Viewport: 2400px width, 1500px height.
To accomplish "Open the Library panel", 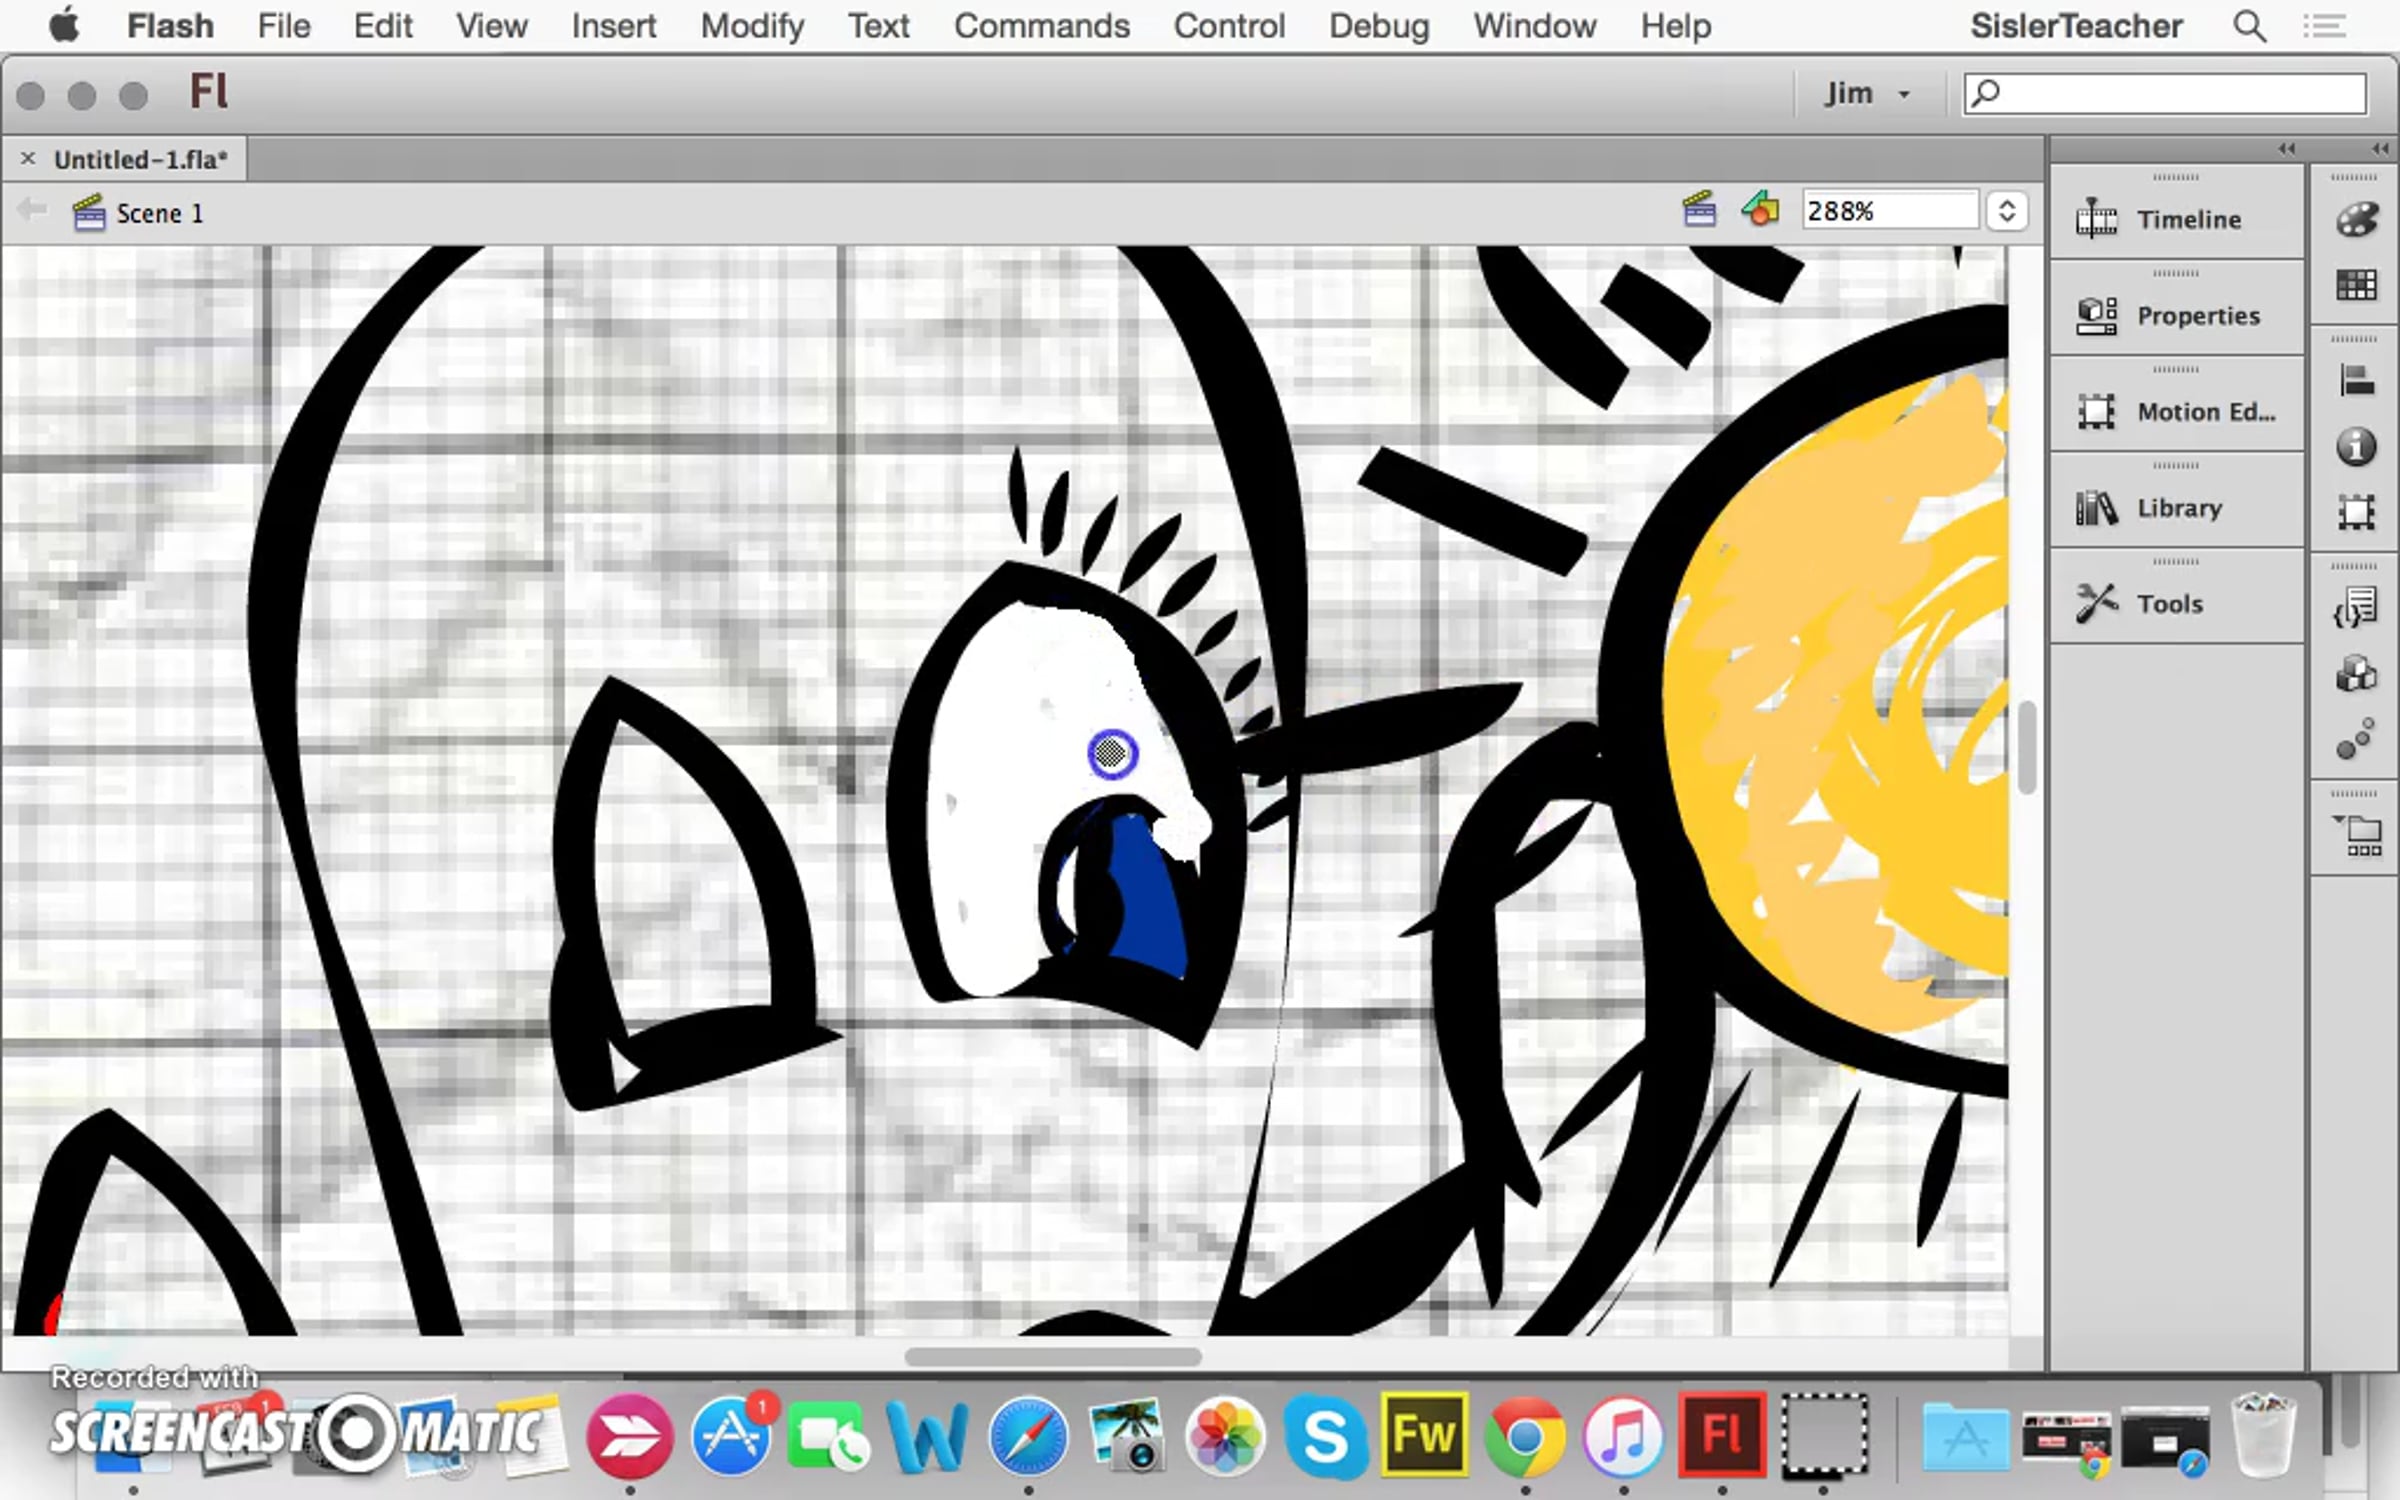I will [x=2176, y=508].
